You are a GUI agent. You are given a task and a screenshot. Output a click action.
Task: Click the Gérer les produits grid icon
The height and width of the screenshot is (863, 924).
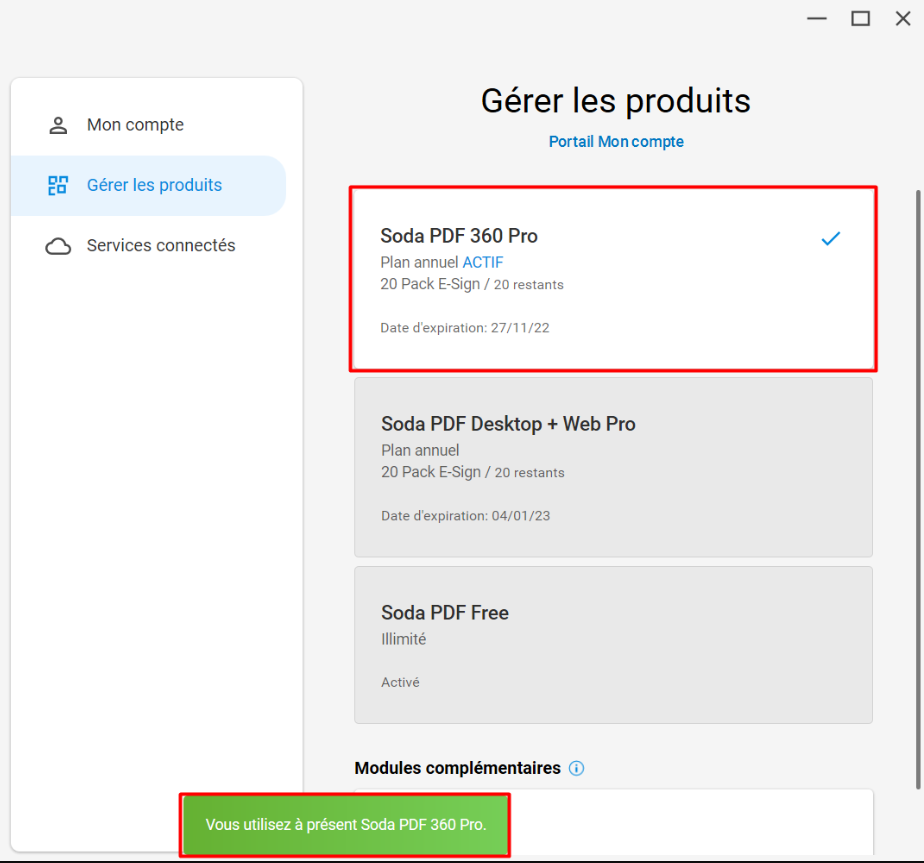pos(58,185)
